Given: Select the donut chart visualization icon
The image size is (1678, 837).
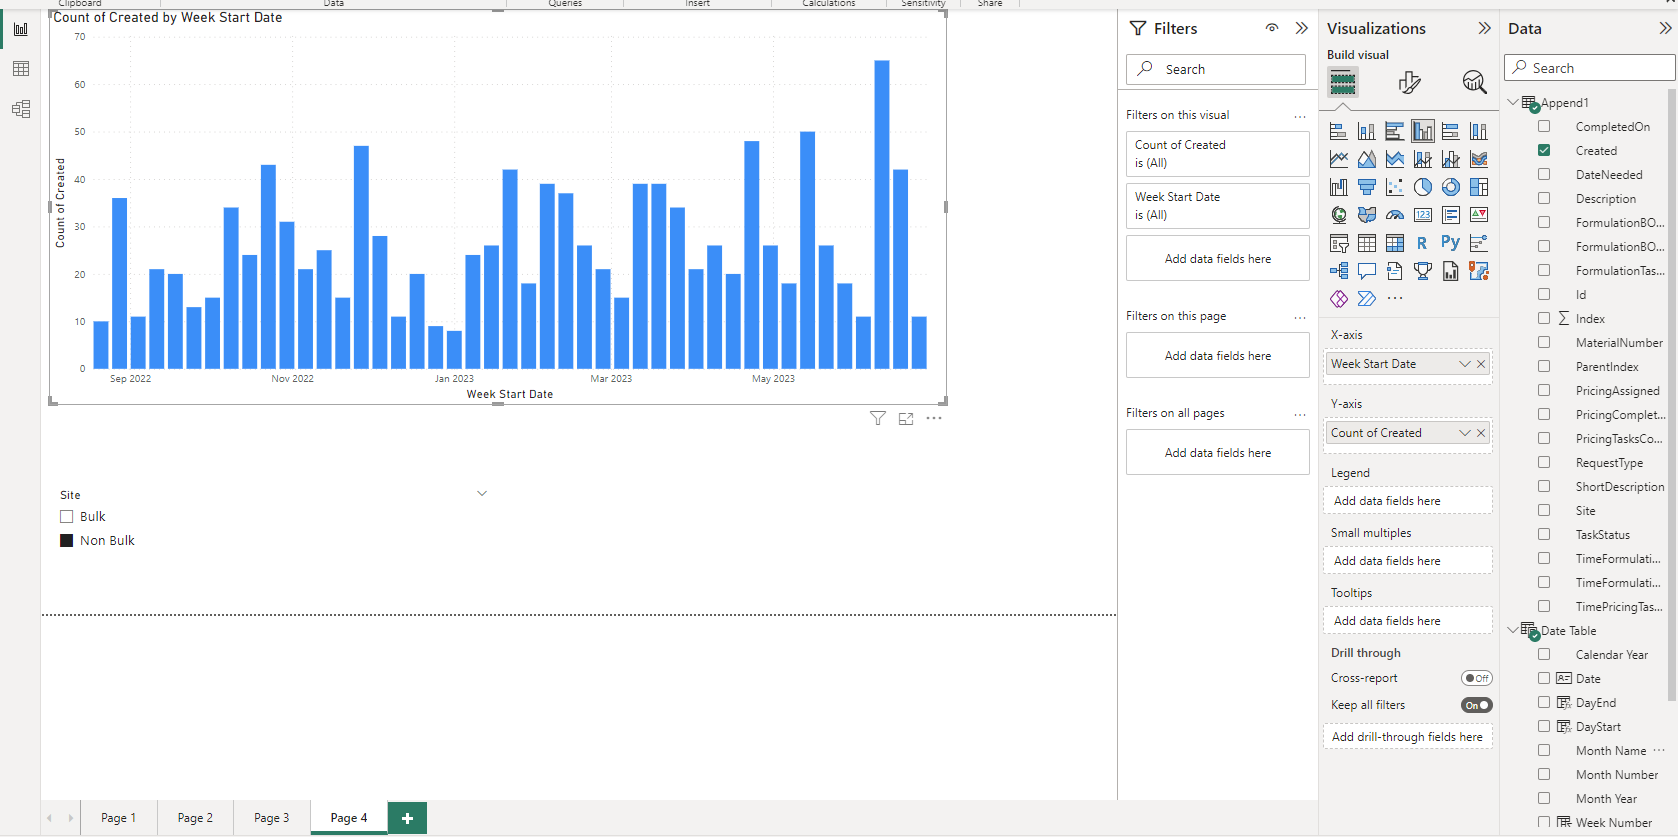Looking at the screenshot, I should click(1450, 187).
